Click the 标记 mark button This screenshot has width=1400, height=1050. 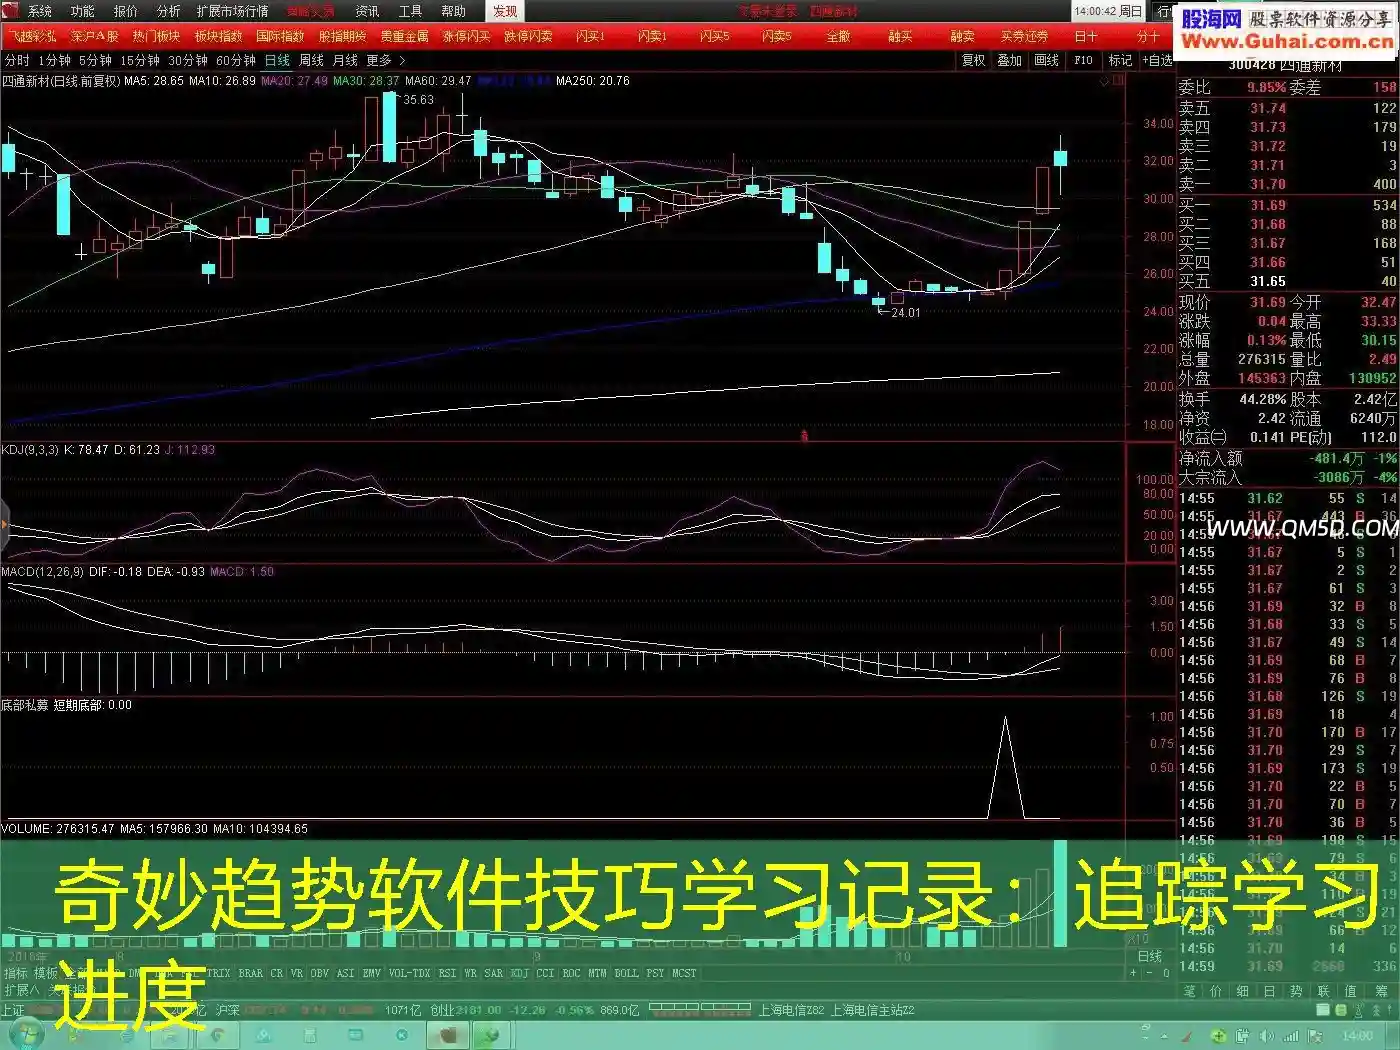1120,61
